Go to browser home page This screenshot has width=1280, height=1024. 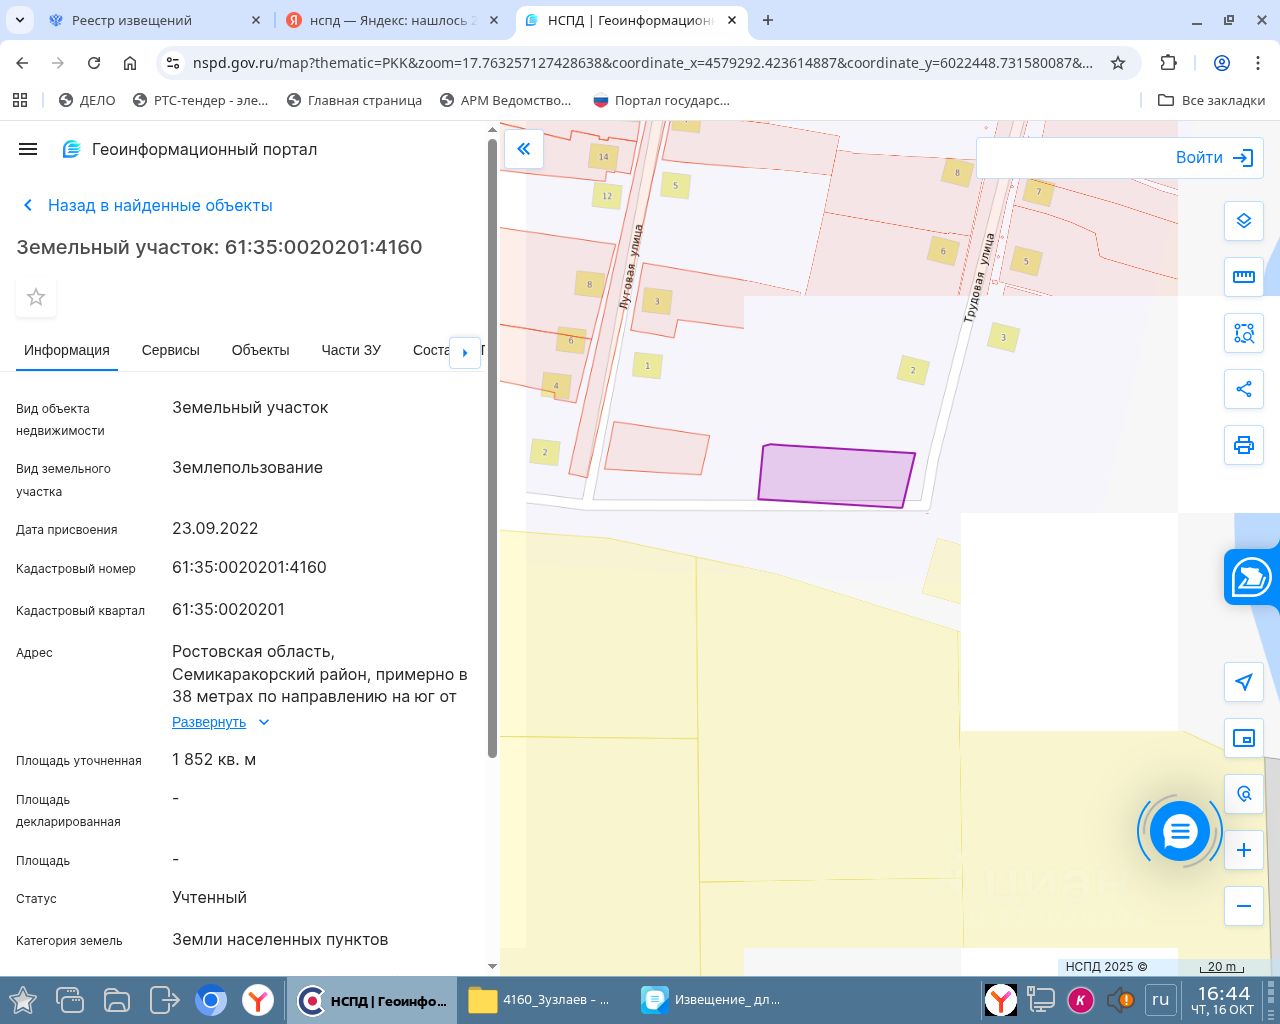point(130,63)
